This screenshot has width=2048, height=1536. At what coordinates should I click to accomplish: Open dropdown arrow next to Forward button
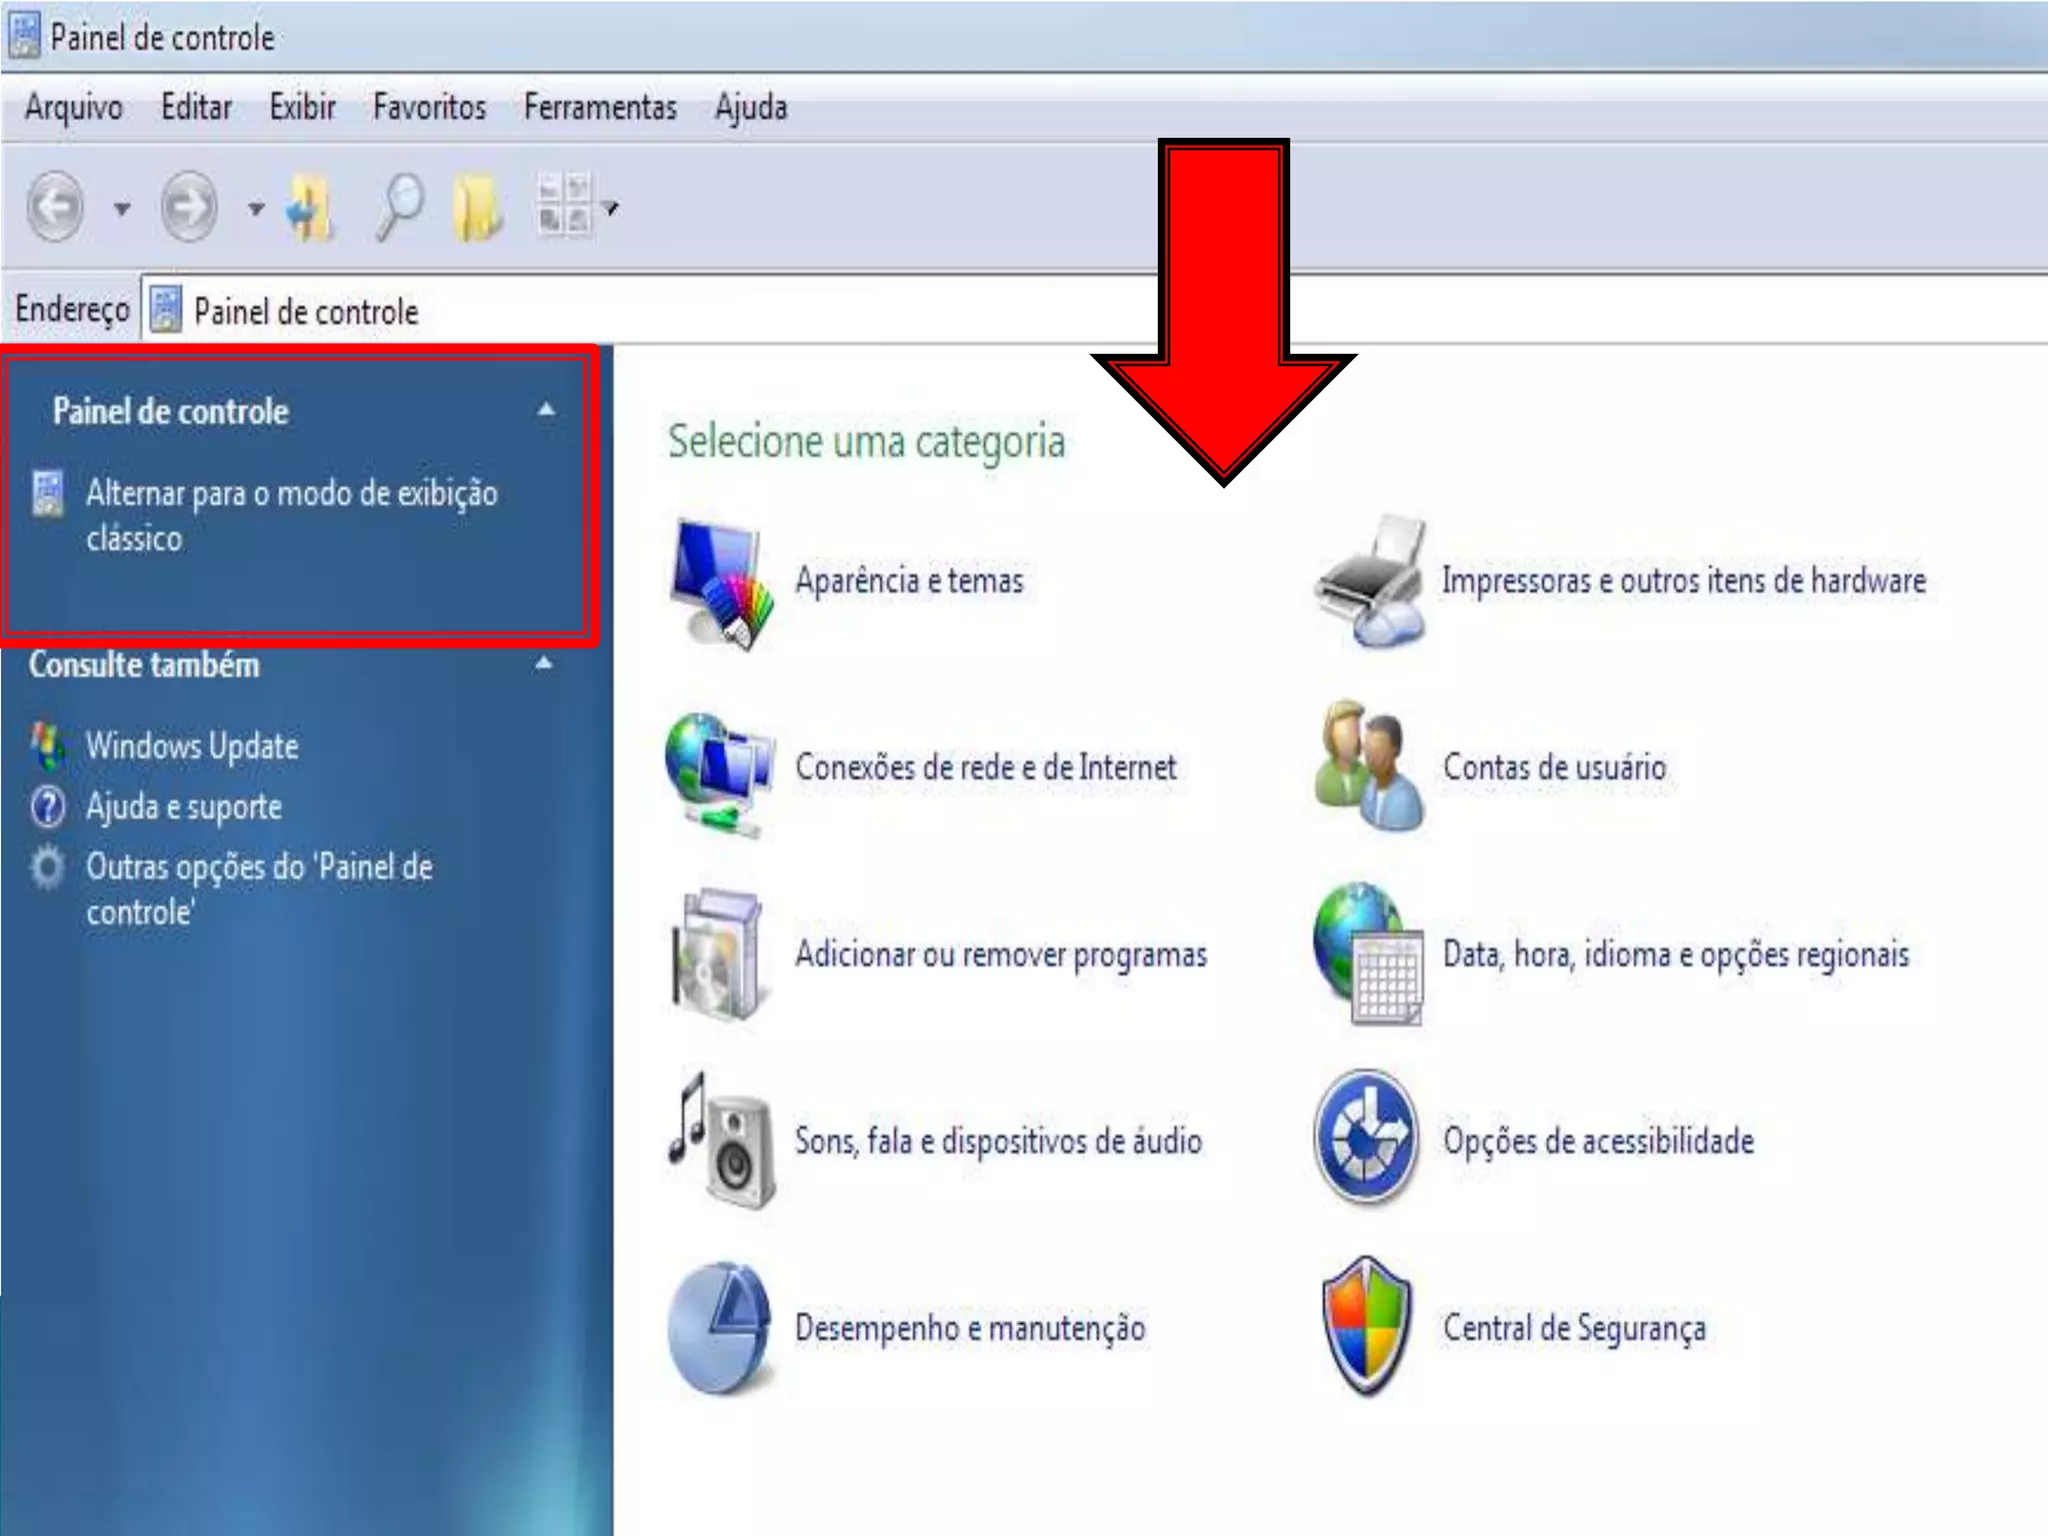pos(256,208)
